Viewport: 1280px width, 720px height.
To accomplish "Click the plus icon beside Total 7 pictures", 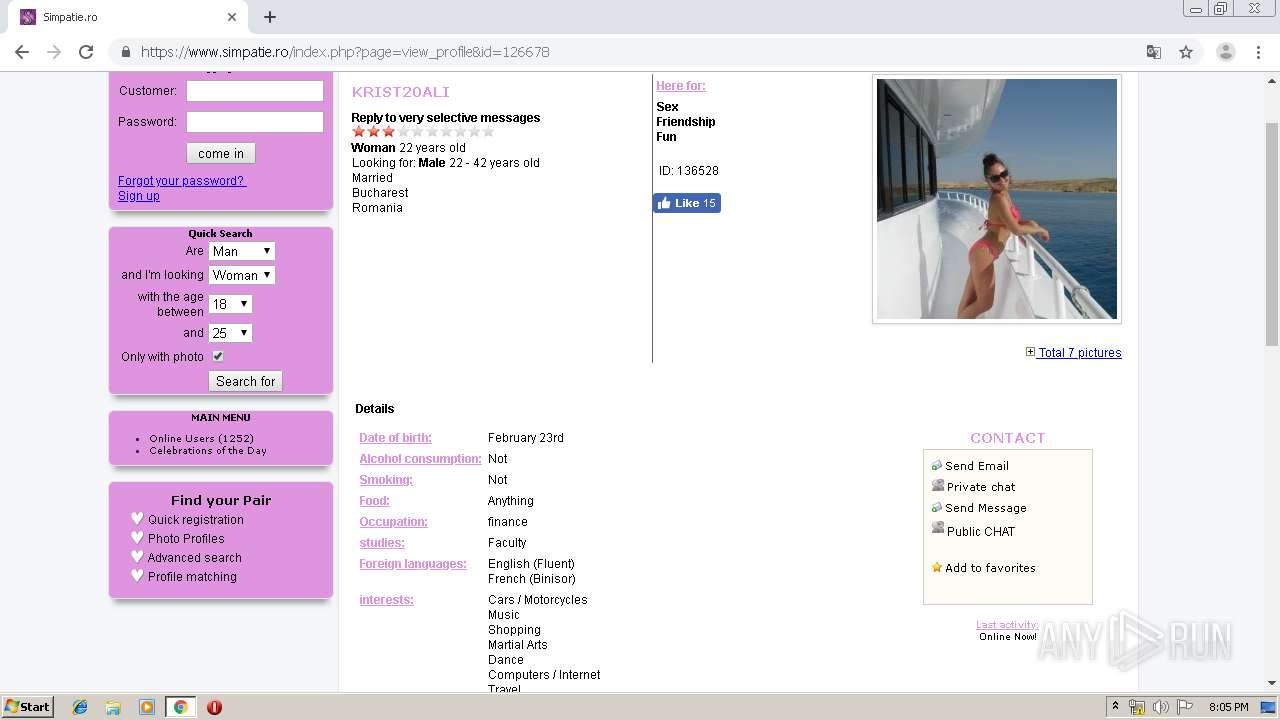I will (x=1031, y=352).
